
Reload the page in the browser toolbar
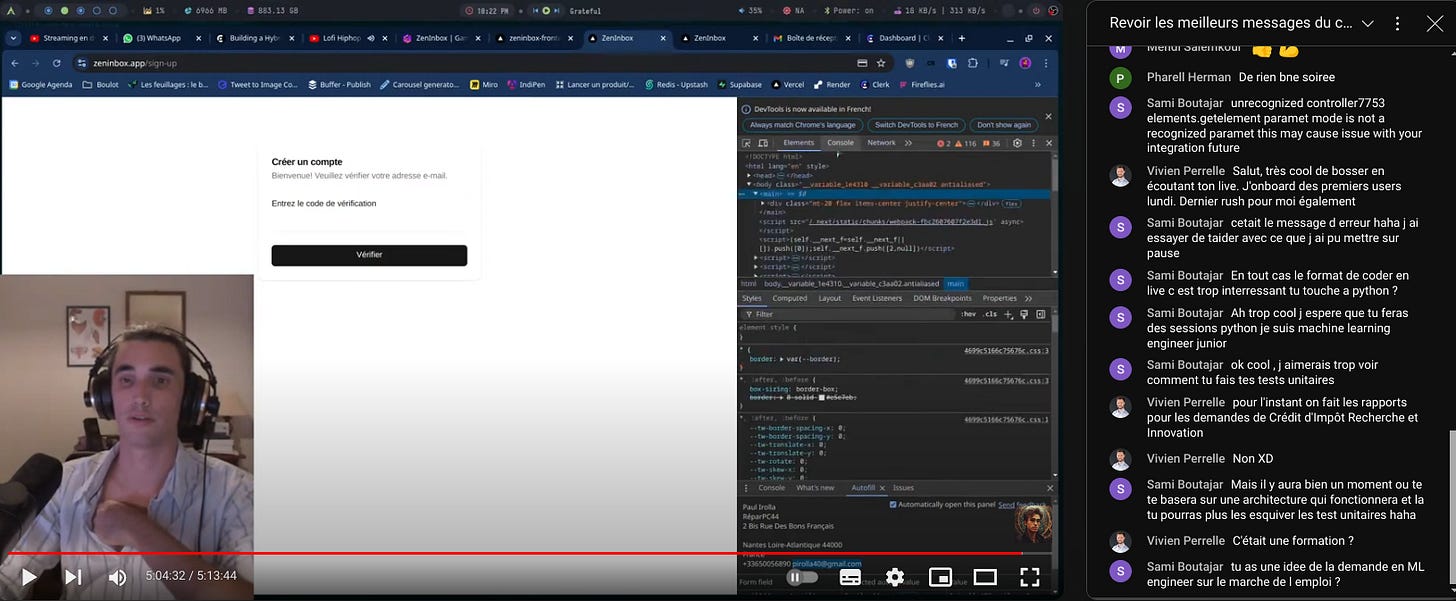[x=57, y=62]
